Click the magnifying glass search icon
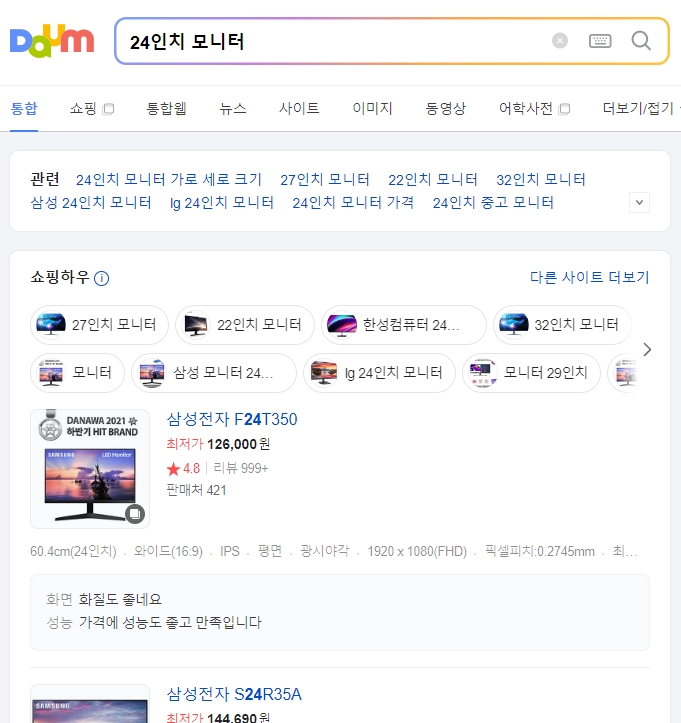Image resolution: width=681 pixels, height=723 pixels. [641, 41]
